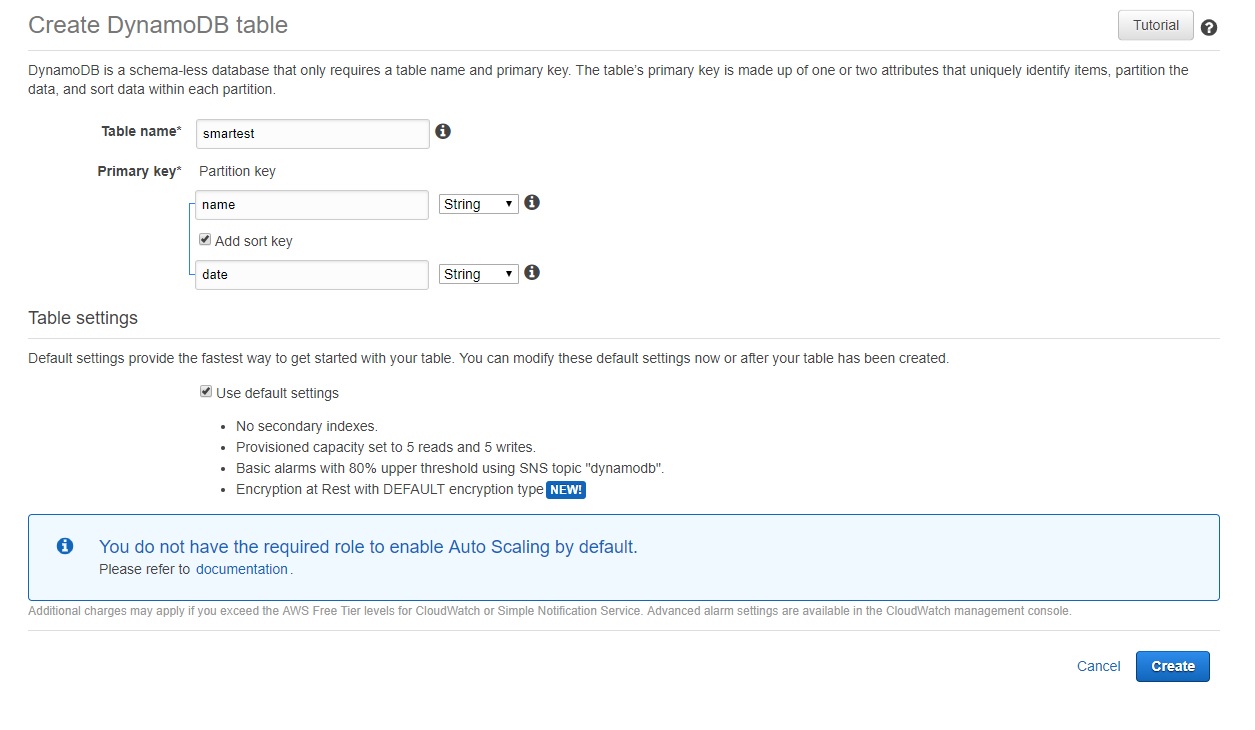This screenshot has width=1255, height=730.
Task: Uncheck the Add sort key checkbox
Action: (205, 239)
